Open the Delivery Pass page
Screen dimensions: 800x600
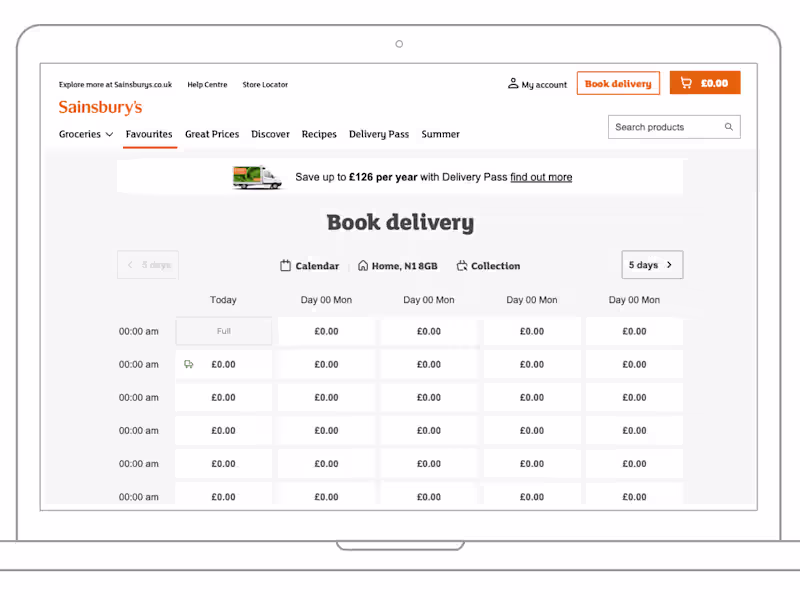coord(379,133)
